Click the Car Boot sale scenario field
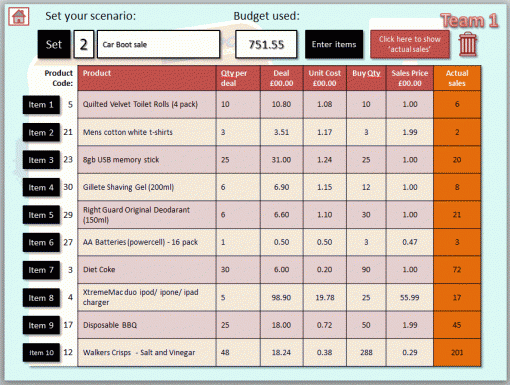The image size is (510, 385). (x=158, y=44)
